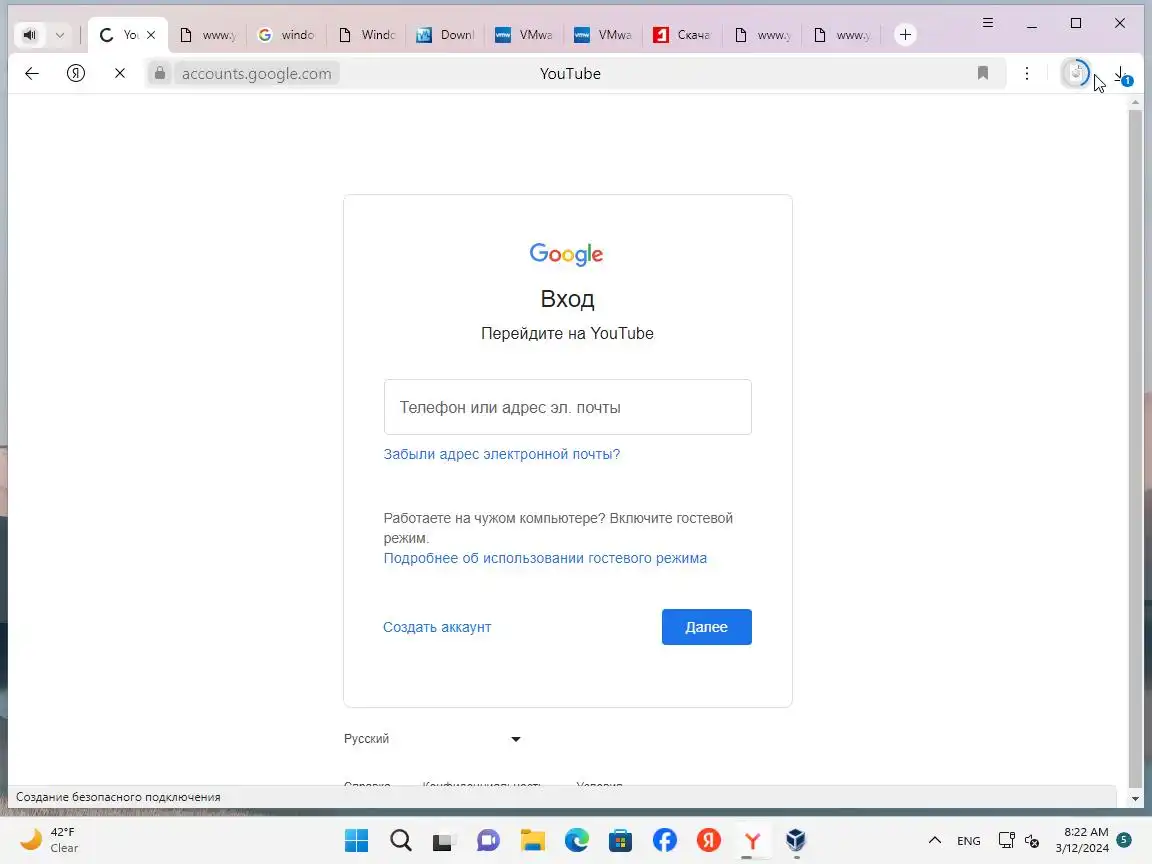Switch to the second VMwa tab

[x=603, y=35]
